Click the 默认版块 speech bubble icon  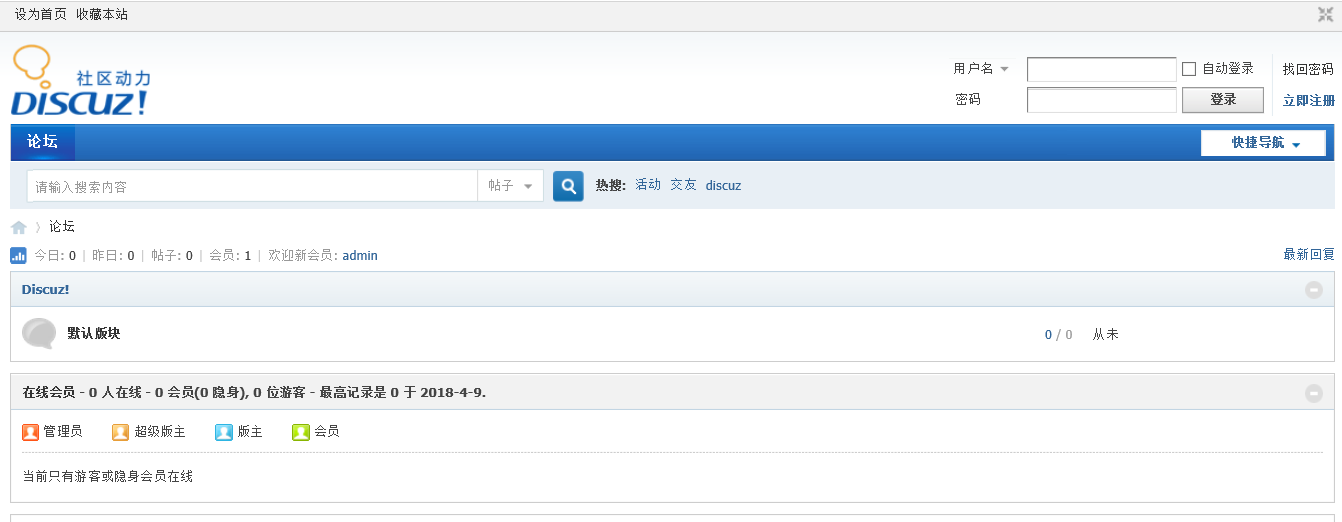click(39, 334)
